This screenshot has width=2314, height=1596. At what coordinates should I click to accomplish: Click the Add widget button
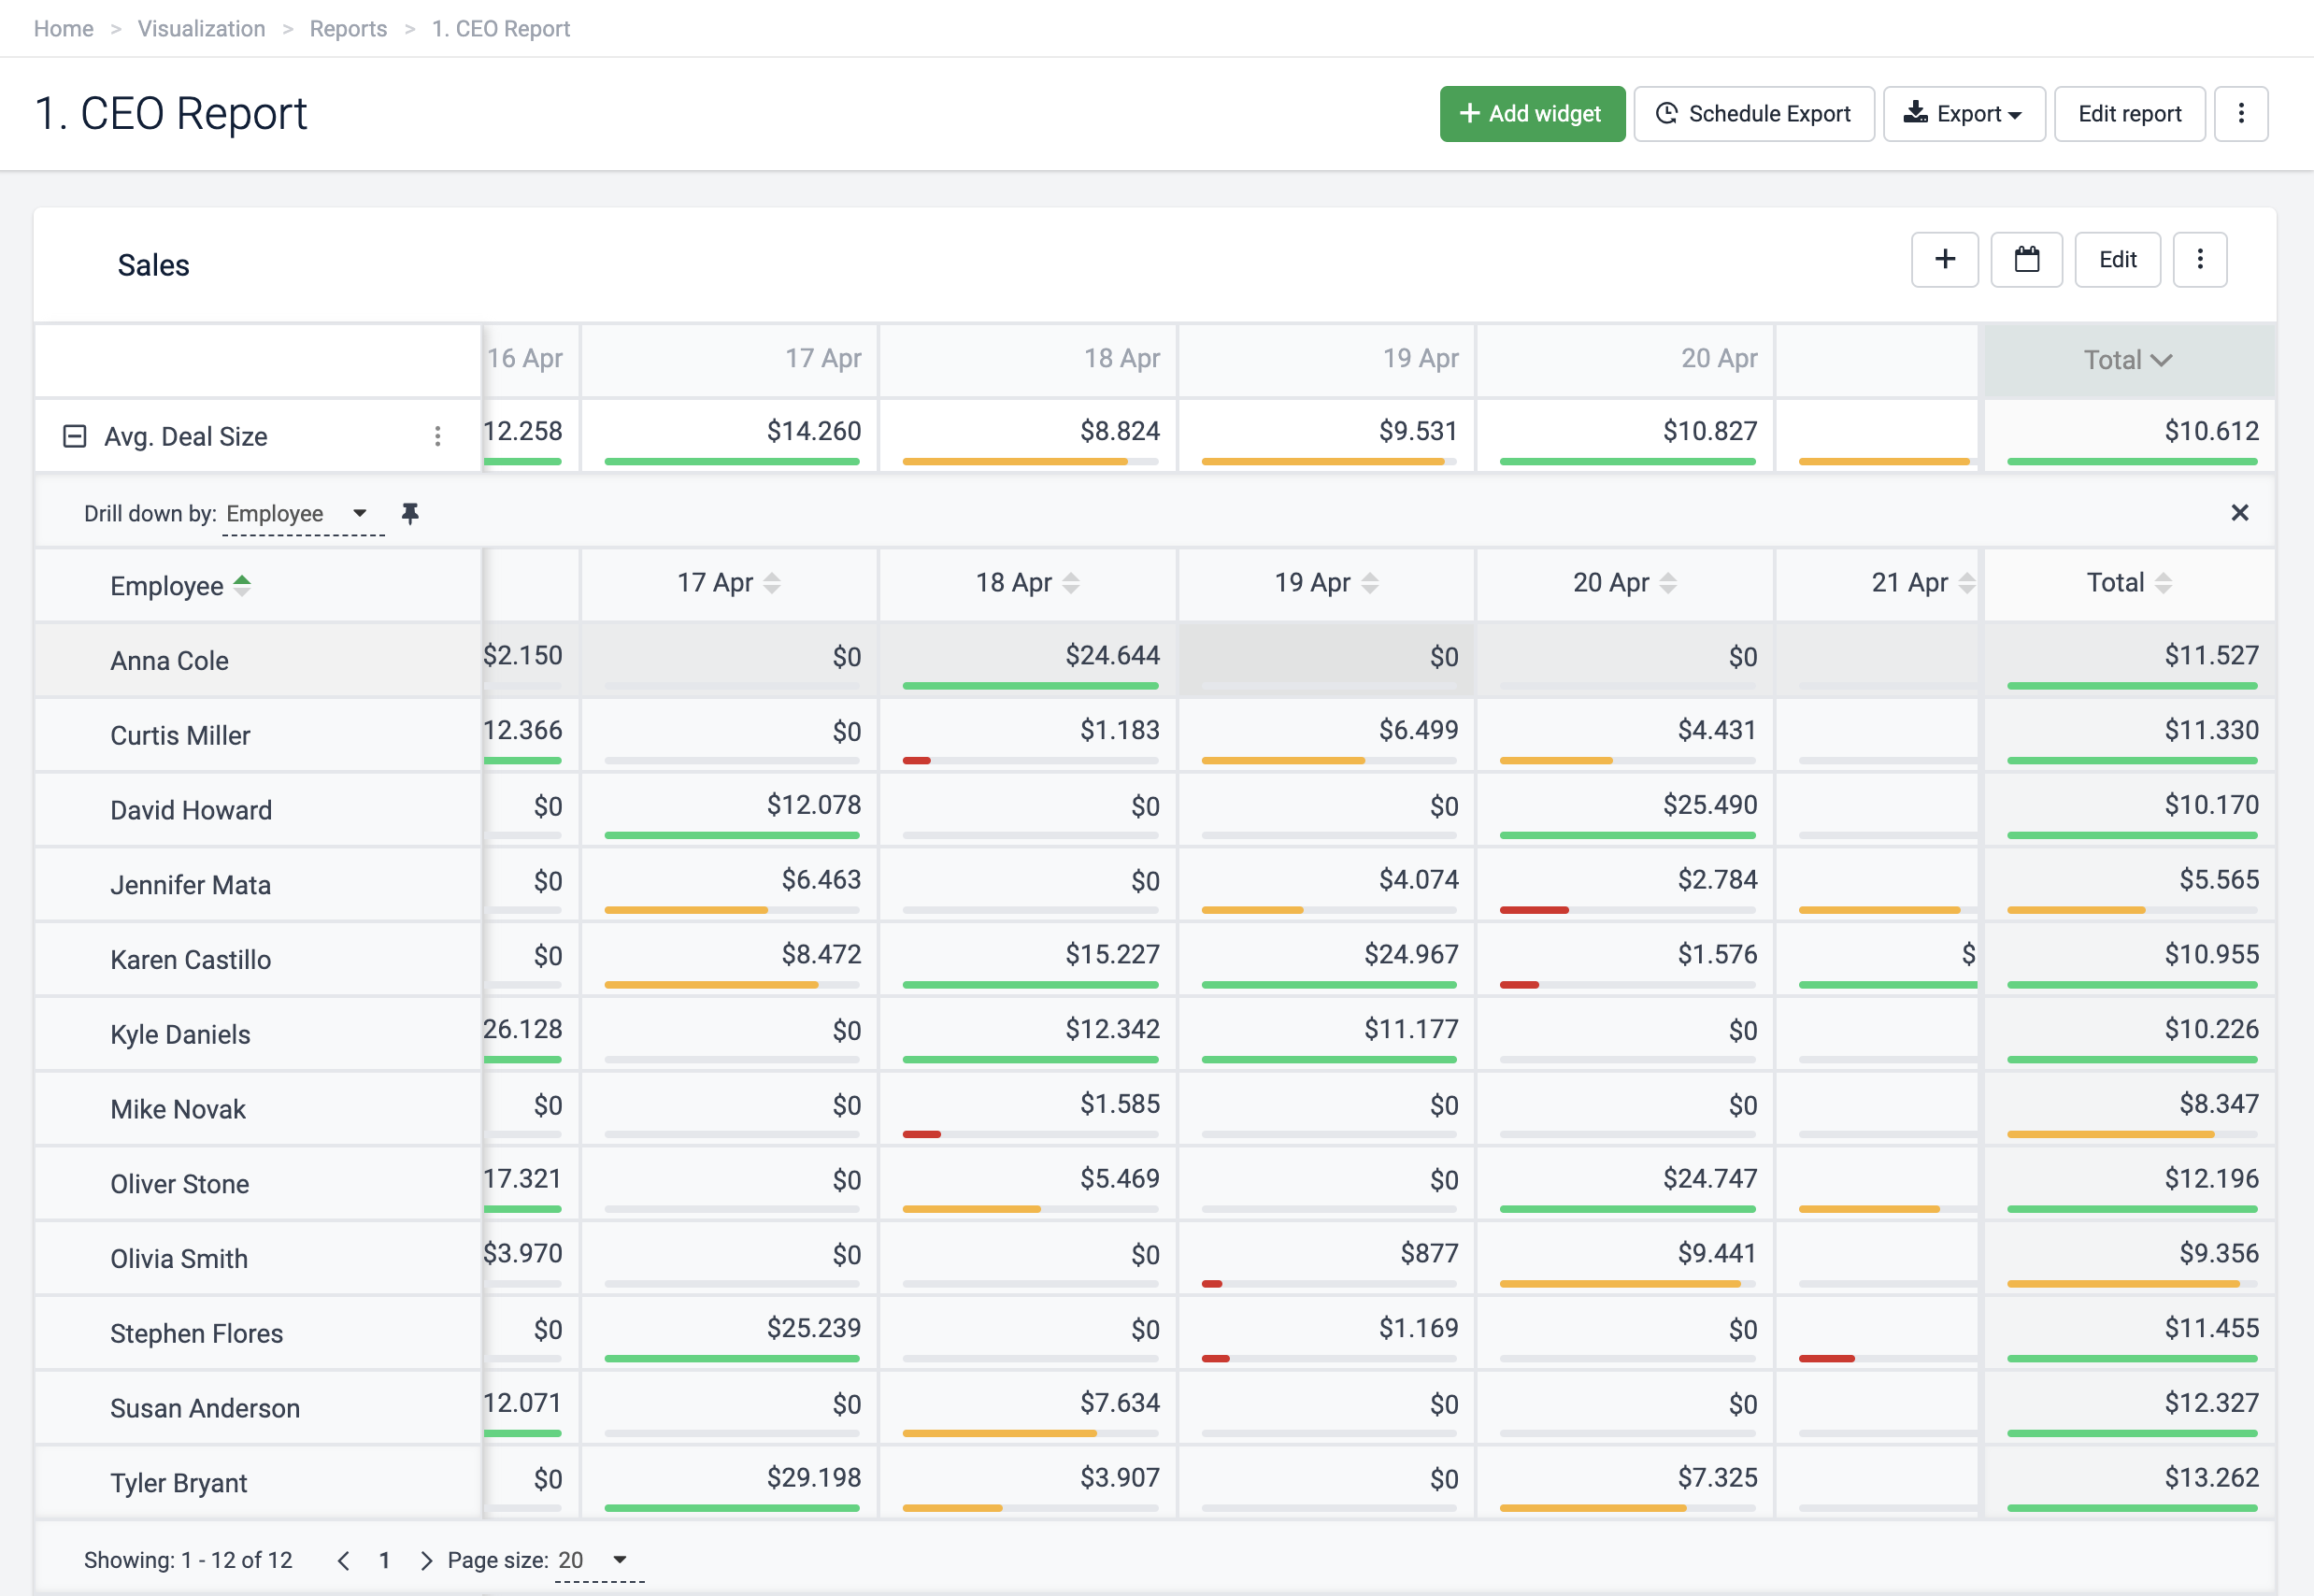pyautogui.click(x=1531, y=114)
